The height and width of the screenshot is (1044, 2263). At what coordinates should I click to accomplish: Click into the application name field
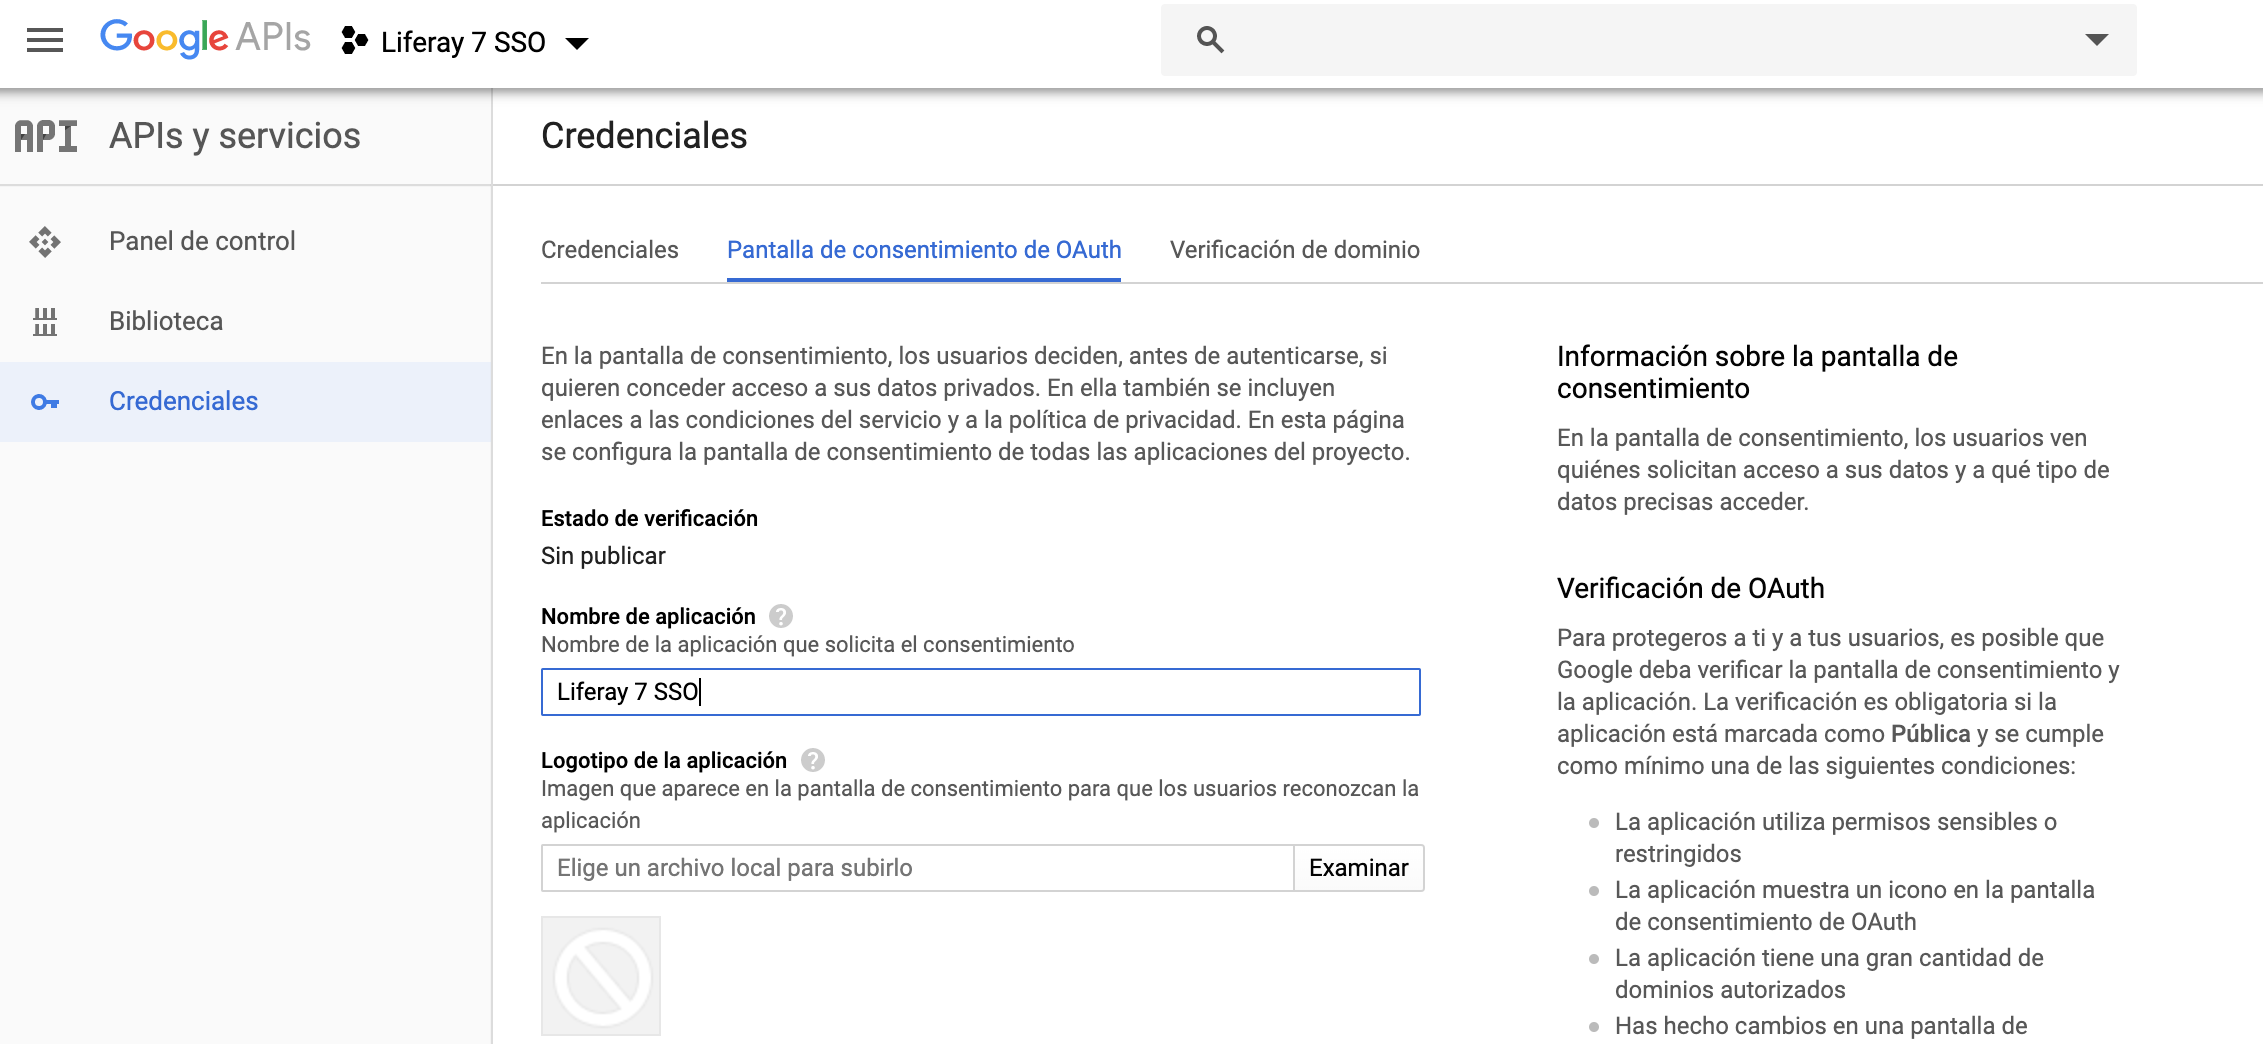(980, 692)
